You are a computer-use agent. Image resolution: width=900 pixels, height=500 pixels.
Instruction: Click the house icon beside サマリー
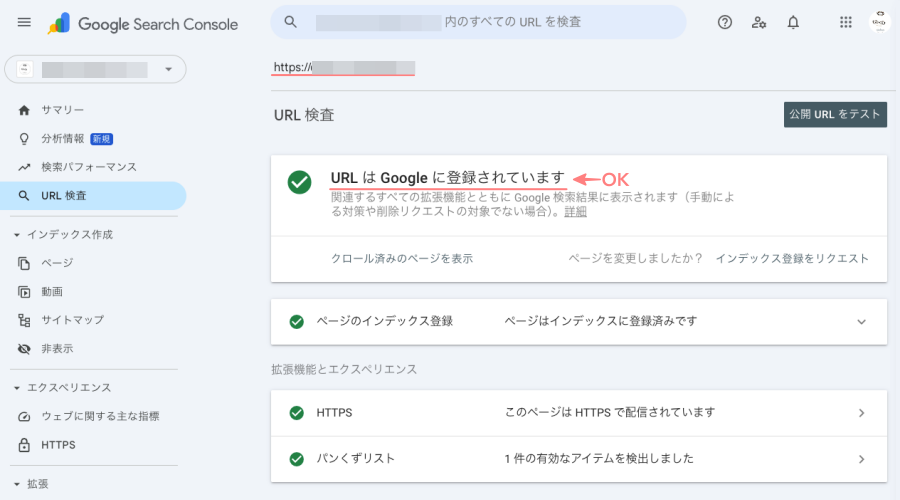24,110
